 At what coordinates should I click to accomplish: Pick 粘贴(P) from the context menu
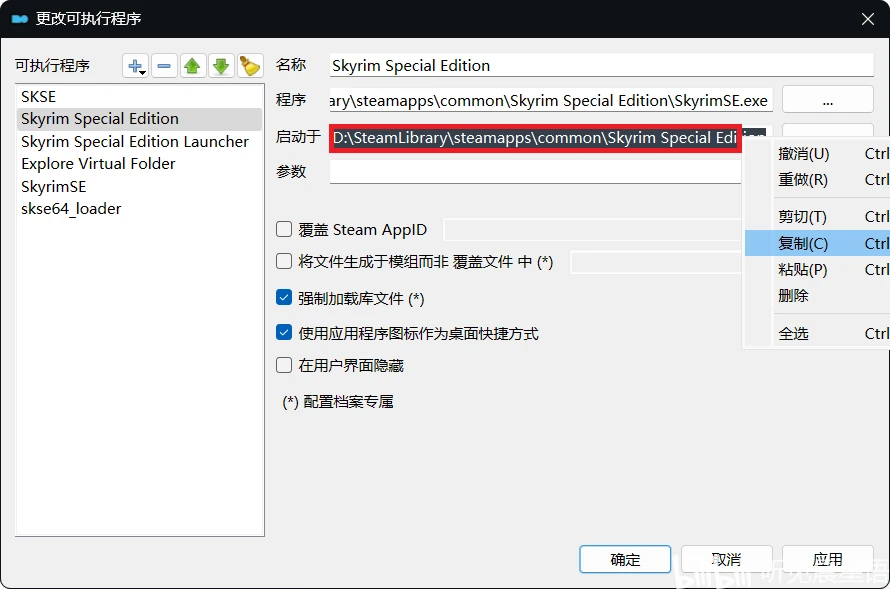(817, 270)
